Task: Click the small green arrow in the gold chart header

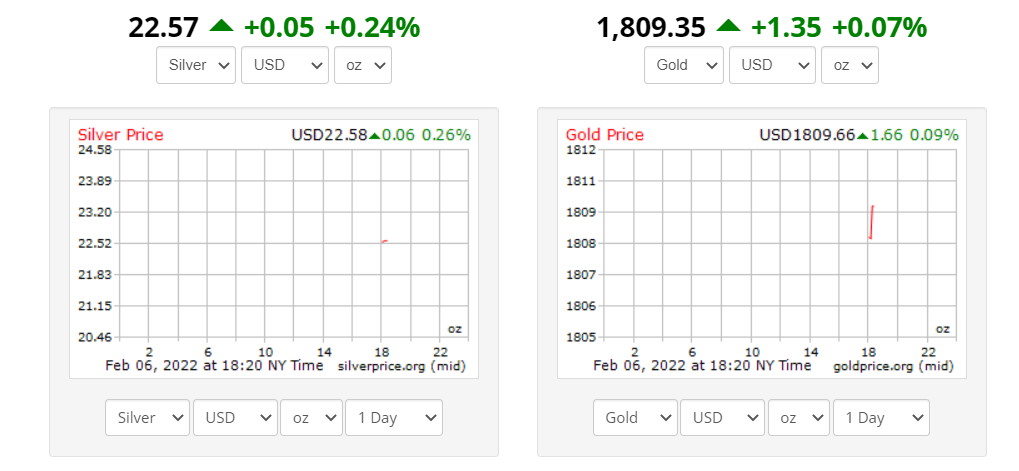Action: [862, 136]
